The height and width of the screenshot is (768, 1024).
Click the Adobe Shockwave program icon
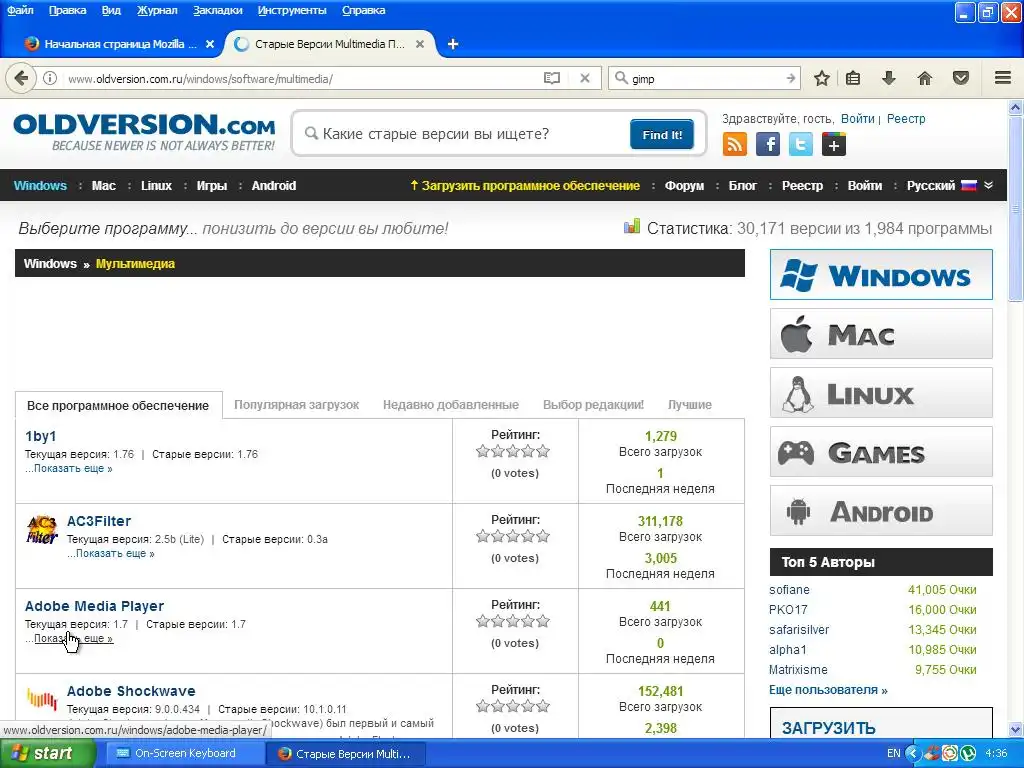pyautogui.click(x=42, y=699)
